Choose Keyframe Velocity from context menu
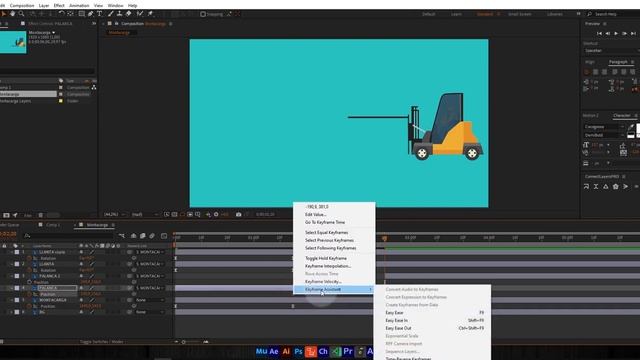 coord(323,282)
